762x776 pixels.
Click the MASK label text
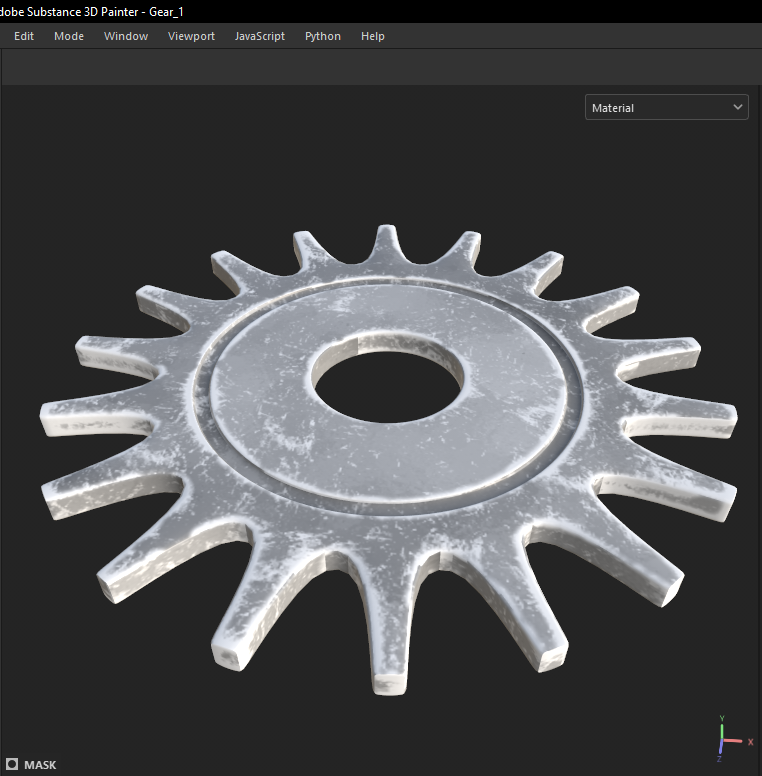(40, 765)
